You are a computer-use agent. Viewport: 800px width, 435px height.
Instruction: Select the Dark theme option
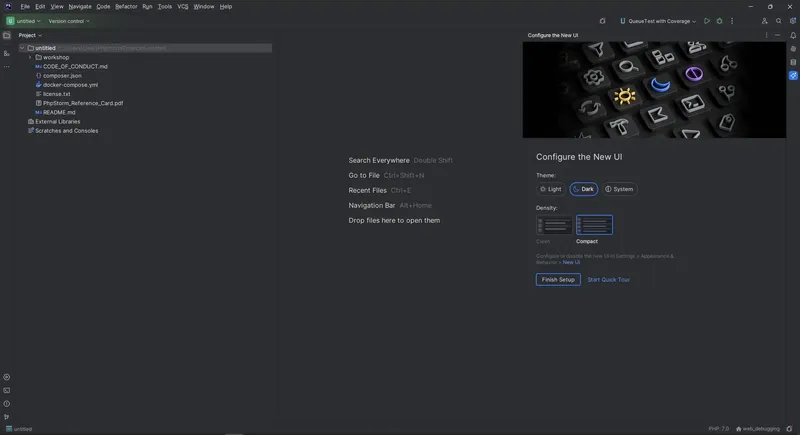click(x=584, y=189)
